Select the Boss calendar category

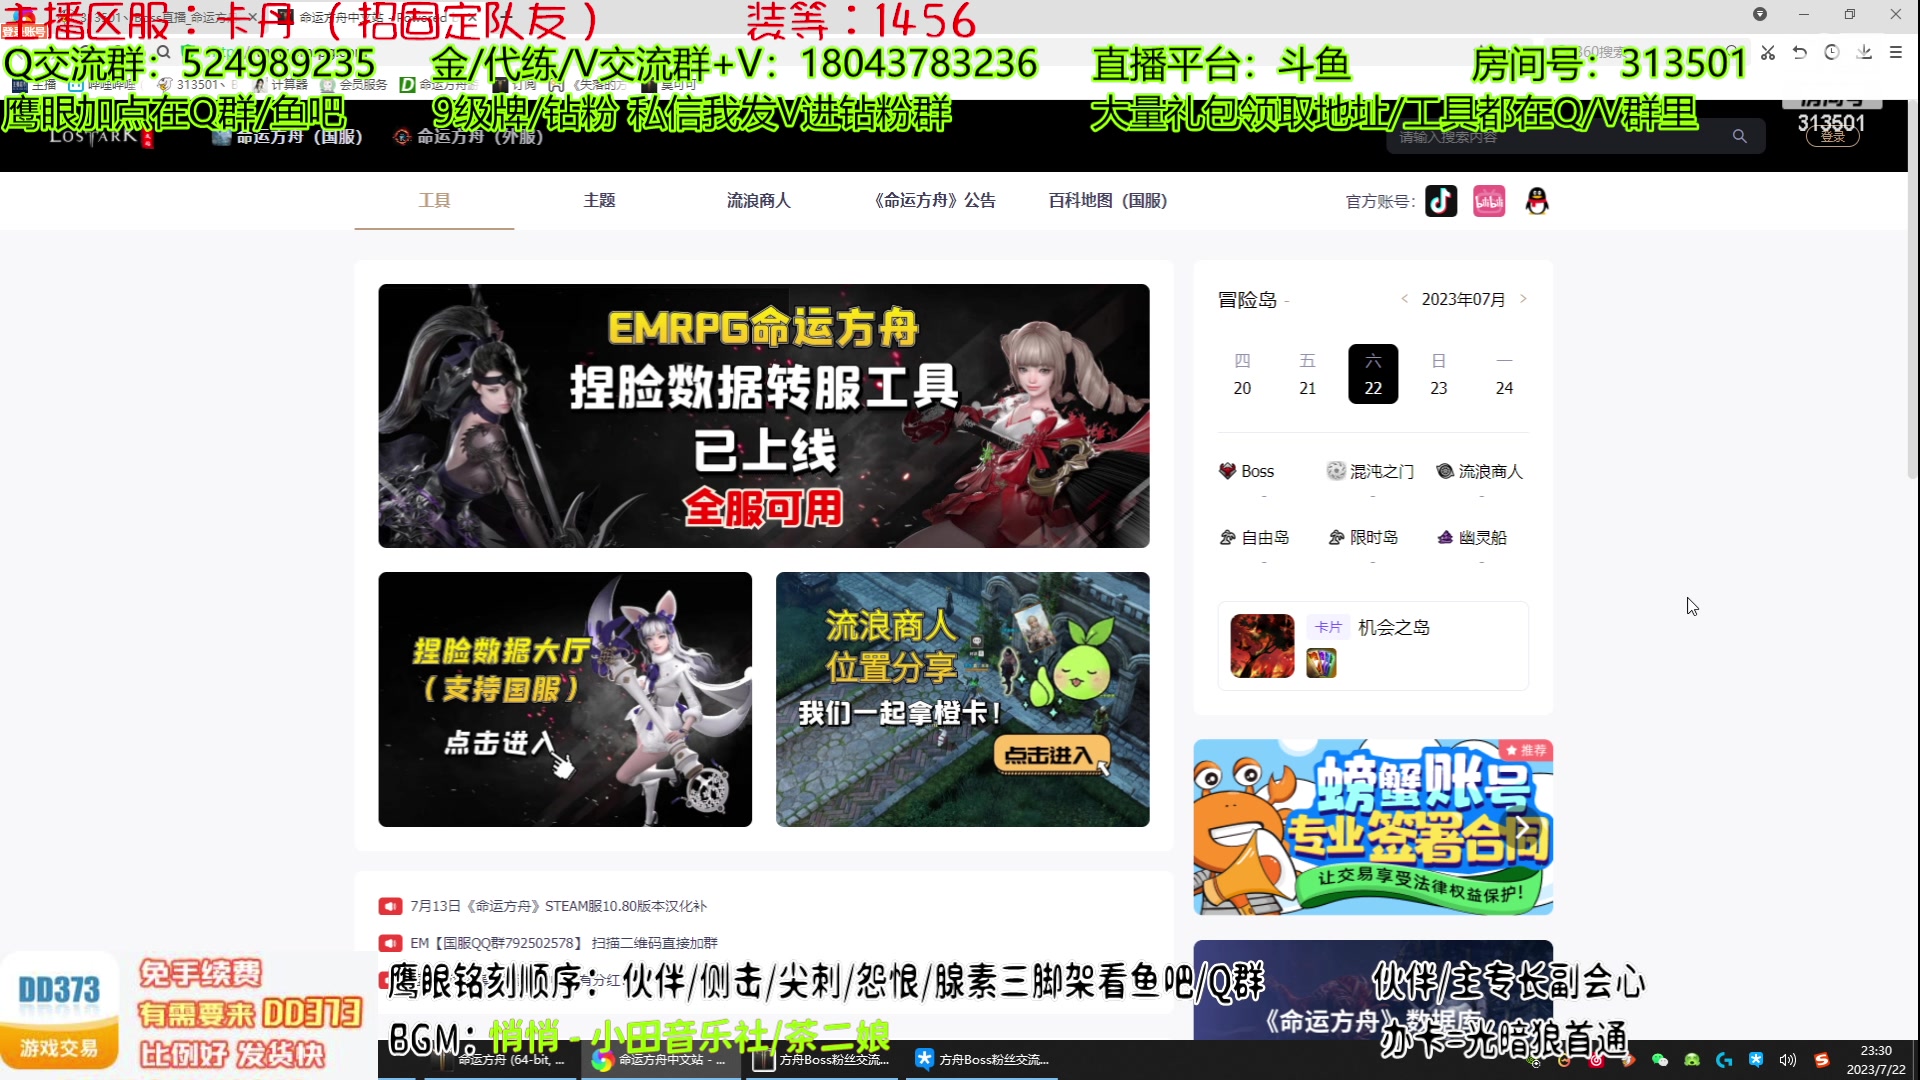1246,471
